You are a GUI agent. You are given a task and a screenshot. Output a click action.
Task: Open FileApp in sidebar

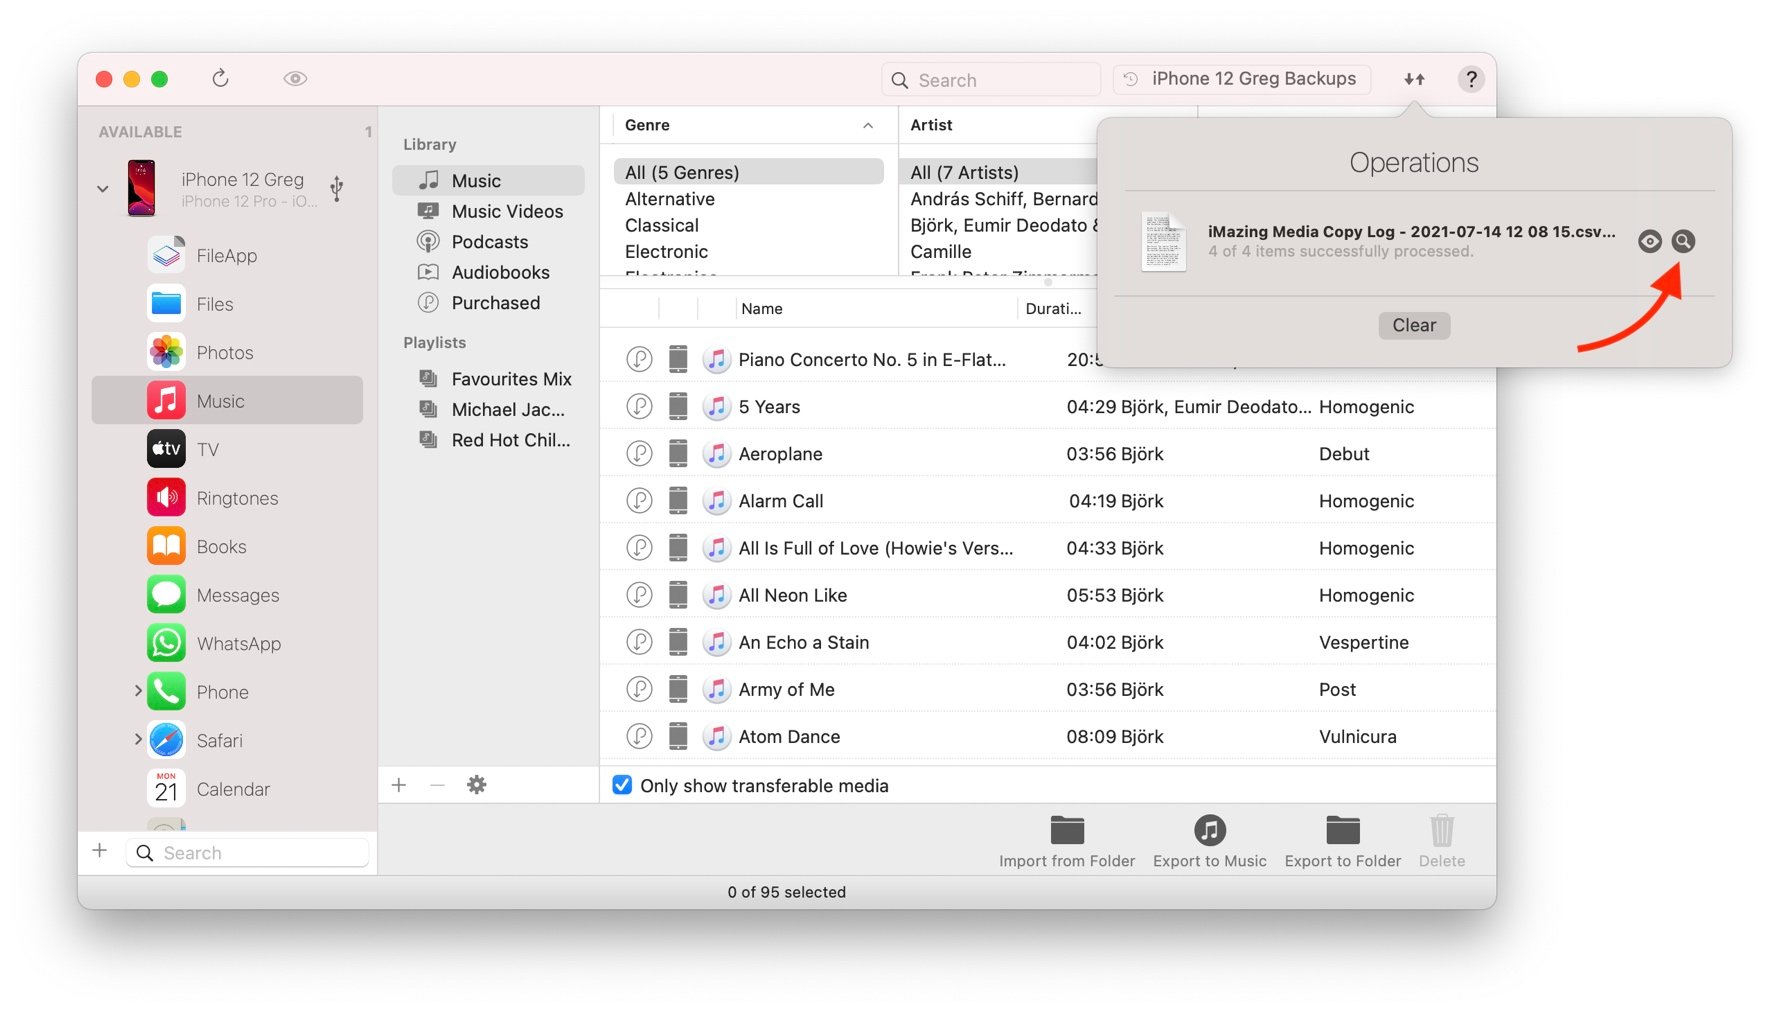[227, 256]
